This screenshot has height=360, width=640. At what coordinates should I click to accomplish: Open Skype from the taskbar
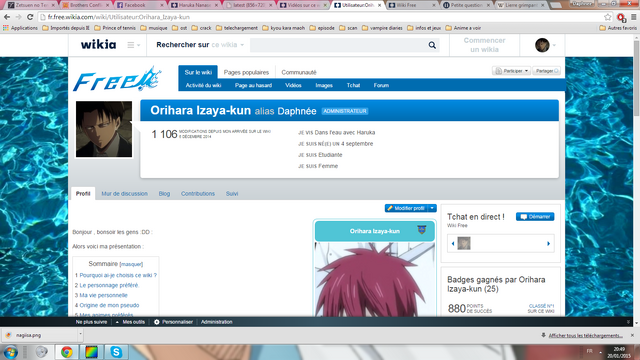click(x=116, y=352)
